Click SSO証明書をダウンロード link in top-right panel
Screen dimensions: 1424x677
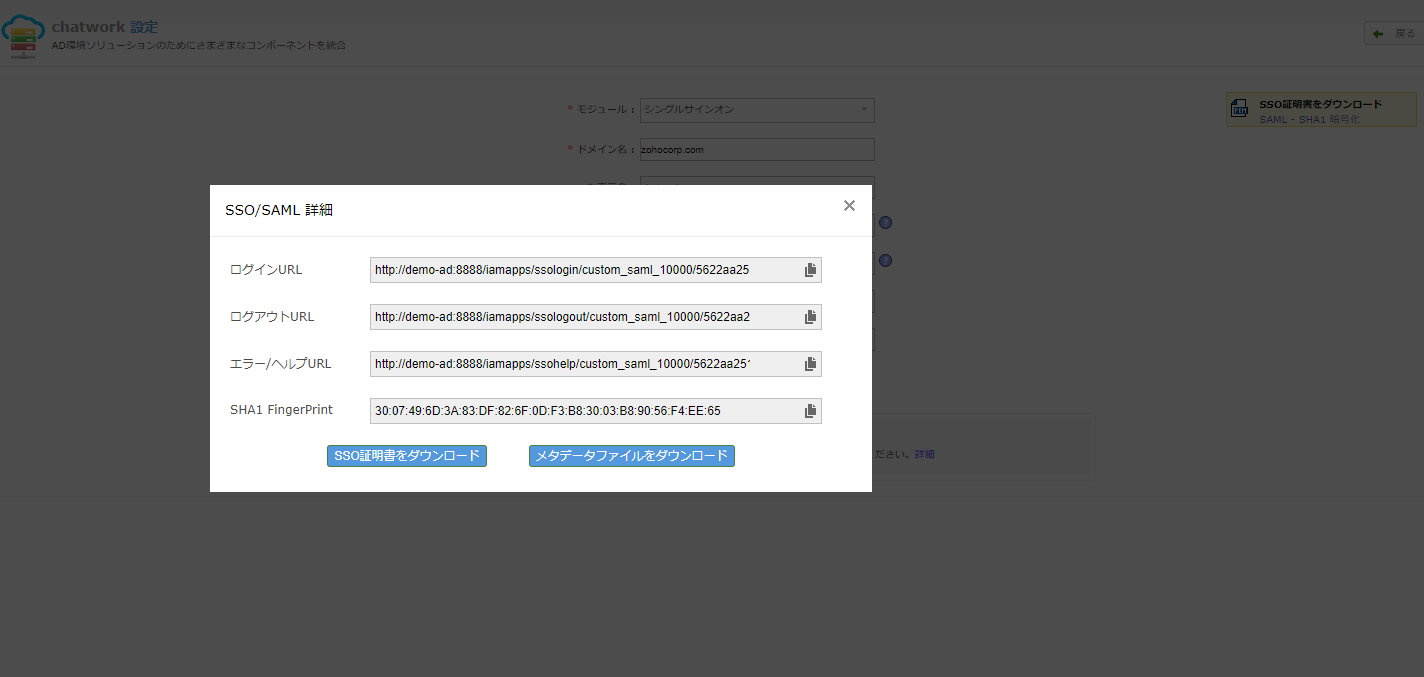click(1320, 104)
